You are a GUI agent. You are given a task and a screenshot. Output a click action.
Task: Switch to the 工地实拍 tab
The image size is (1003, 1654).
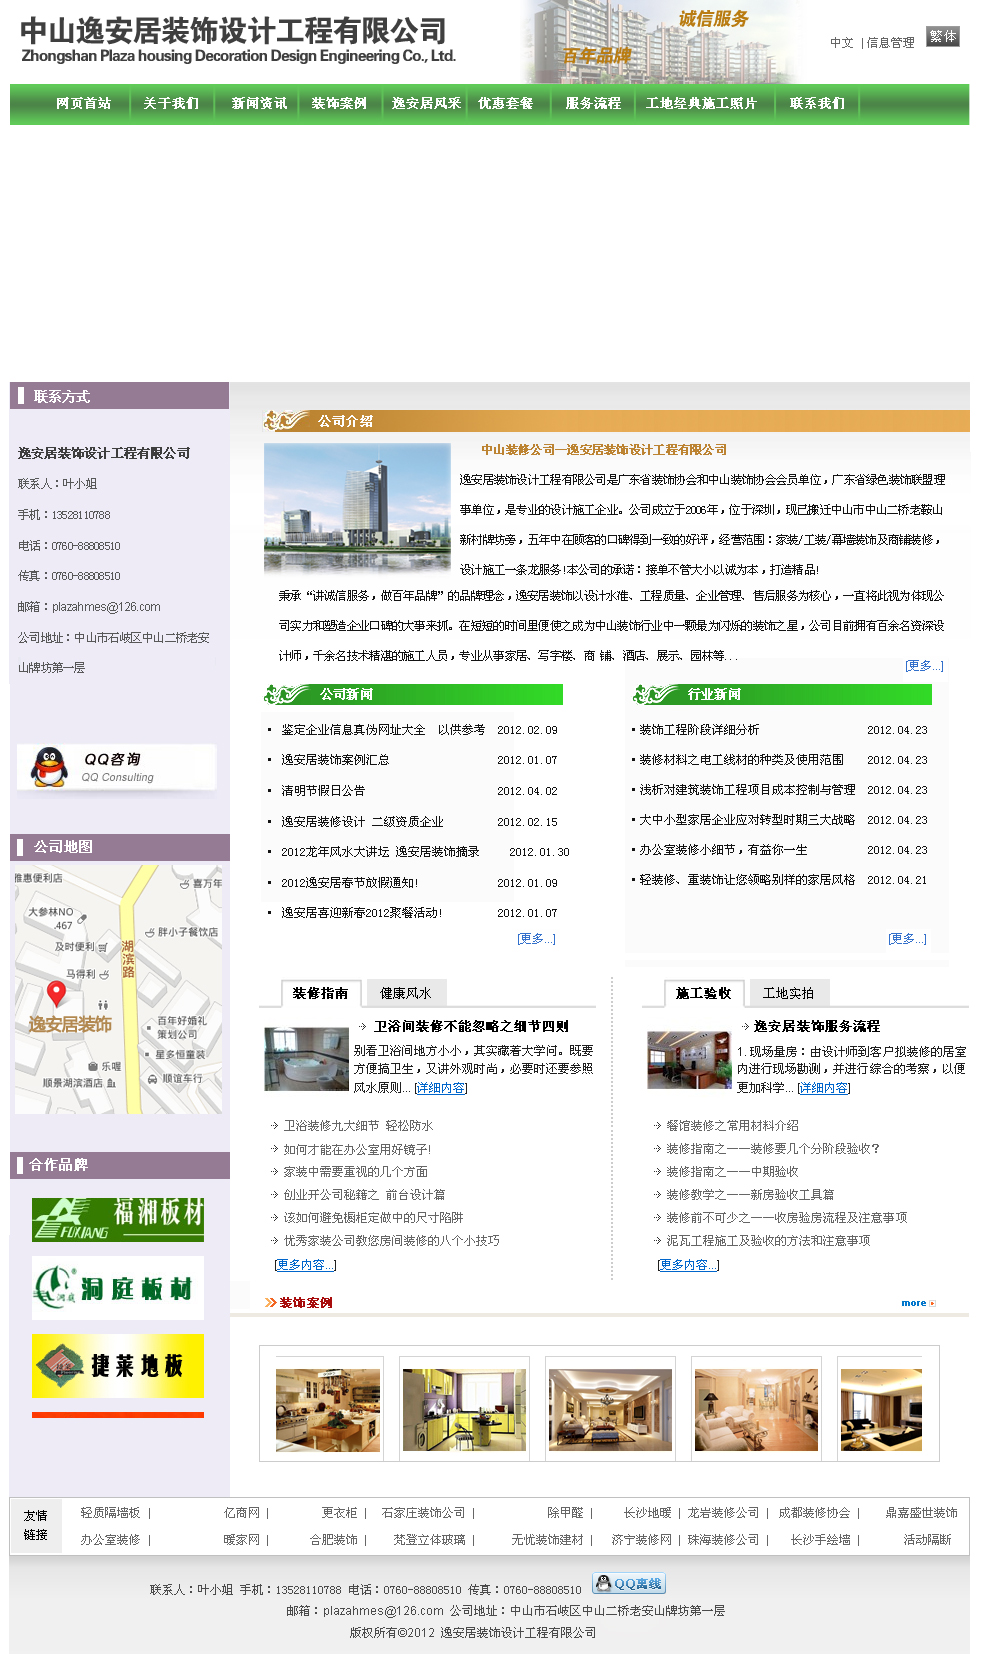point(788,993)
